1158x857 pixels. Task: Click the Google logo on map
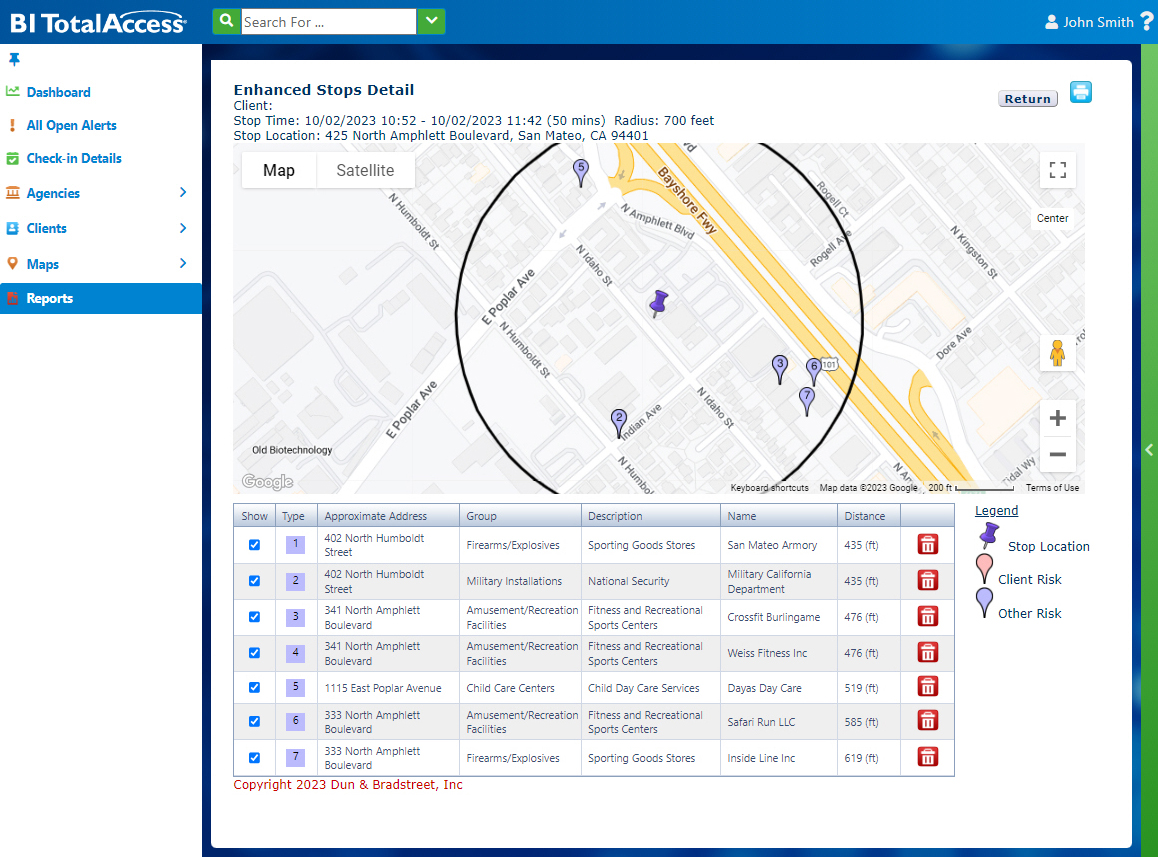click(x=267, y=482)
